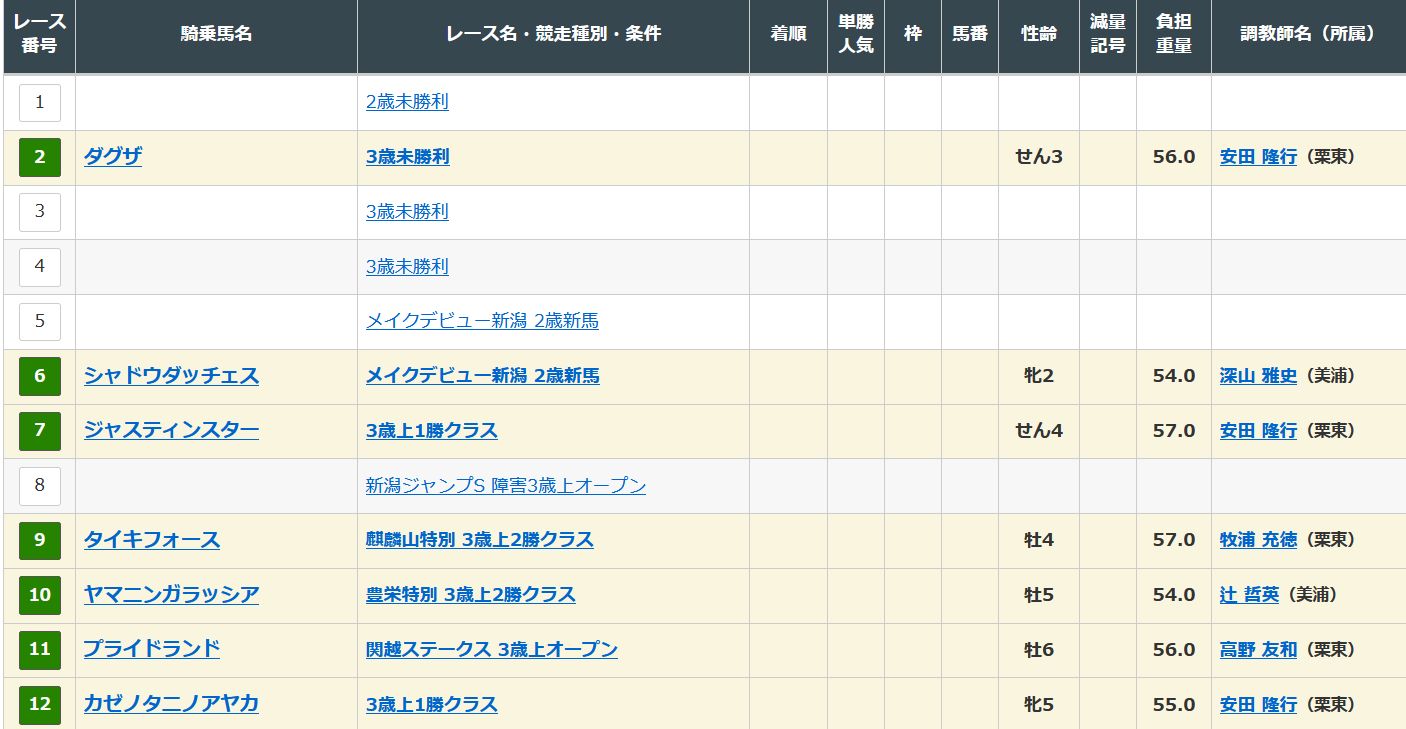Open horse タイキフォース link

pos(152,540)
